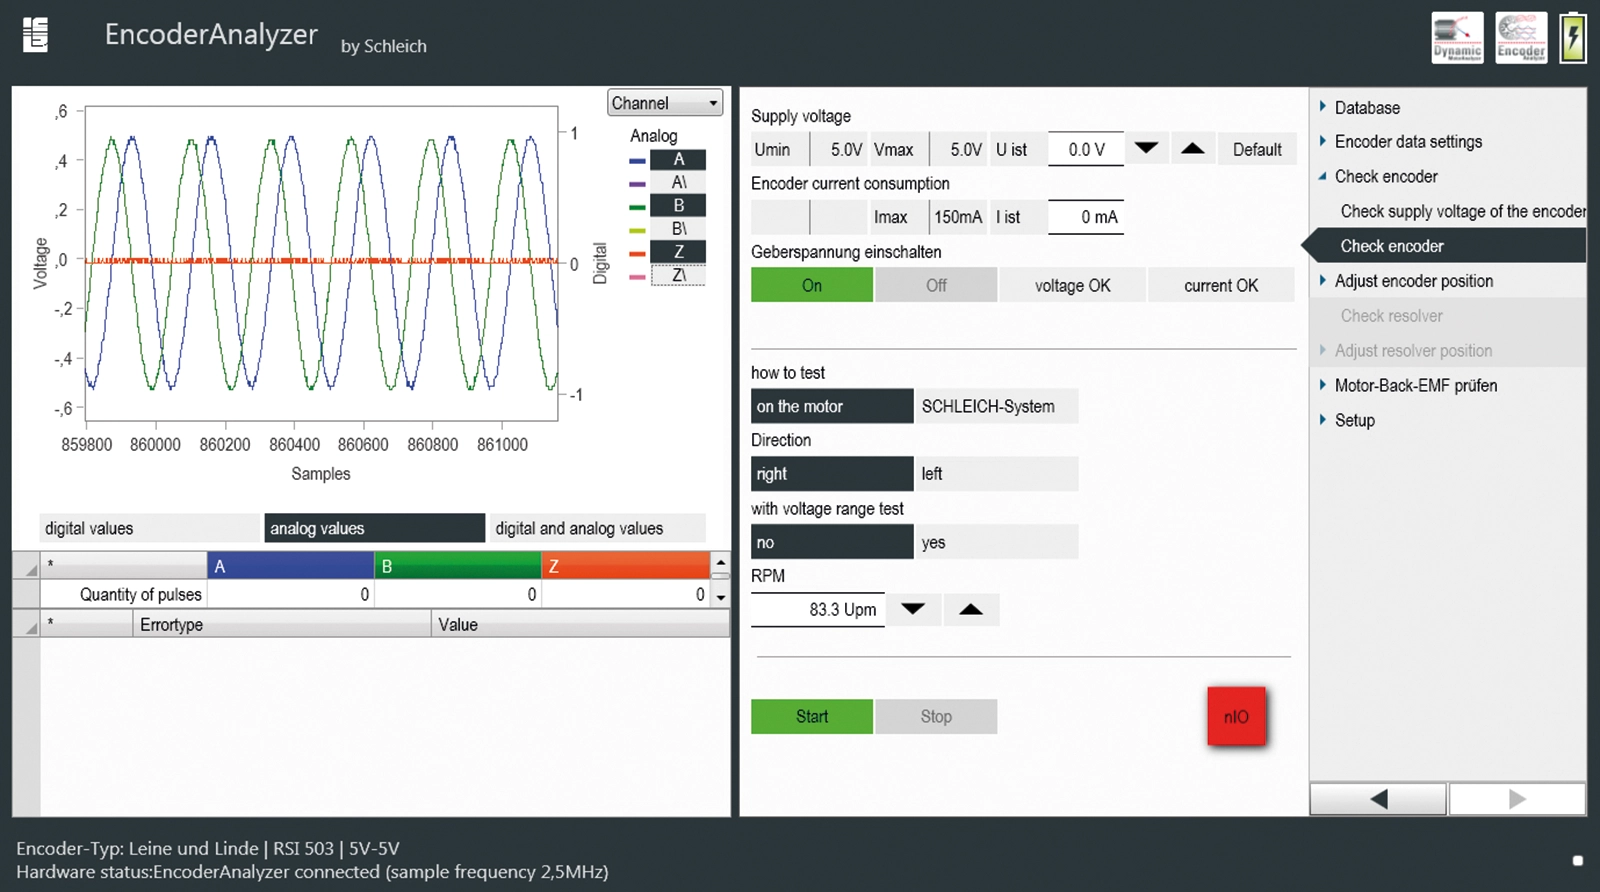The height and width of the screenshot is (892, 1600).
Task: Select Check supply voltage of the encoder
Action: click(x=1461, y=211)
